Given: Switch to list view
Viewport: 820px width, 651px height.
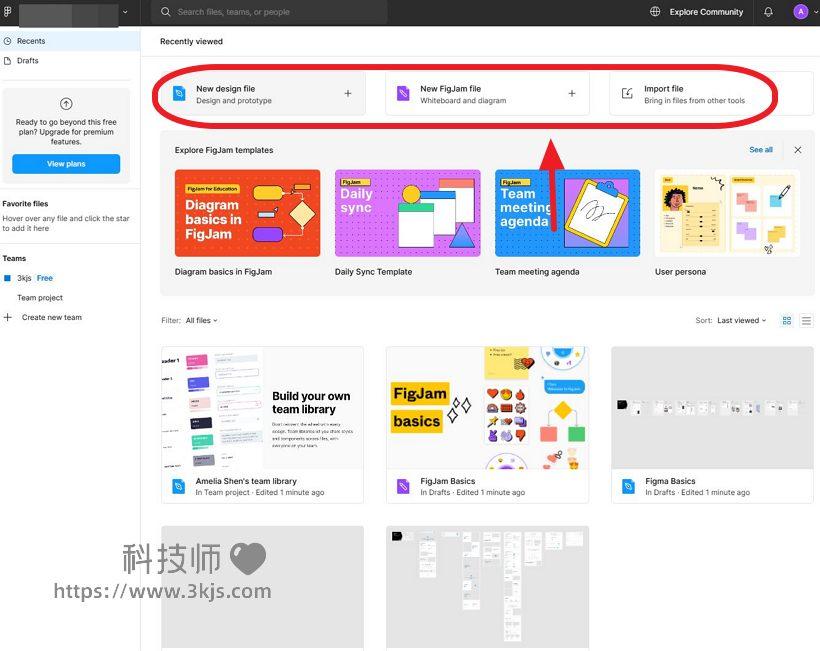Looking at the screenshot, I should coord(806,321).
